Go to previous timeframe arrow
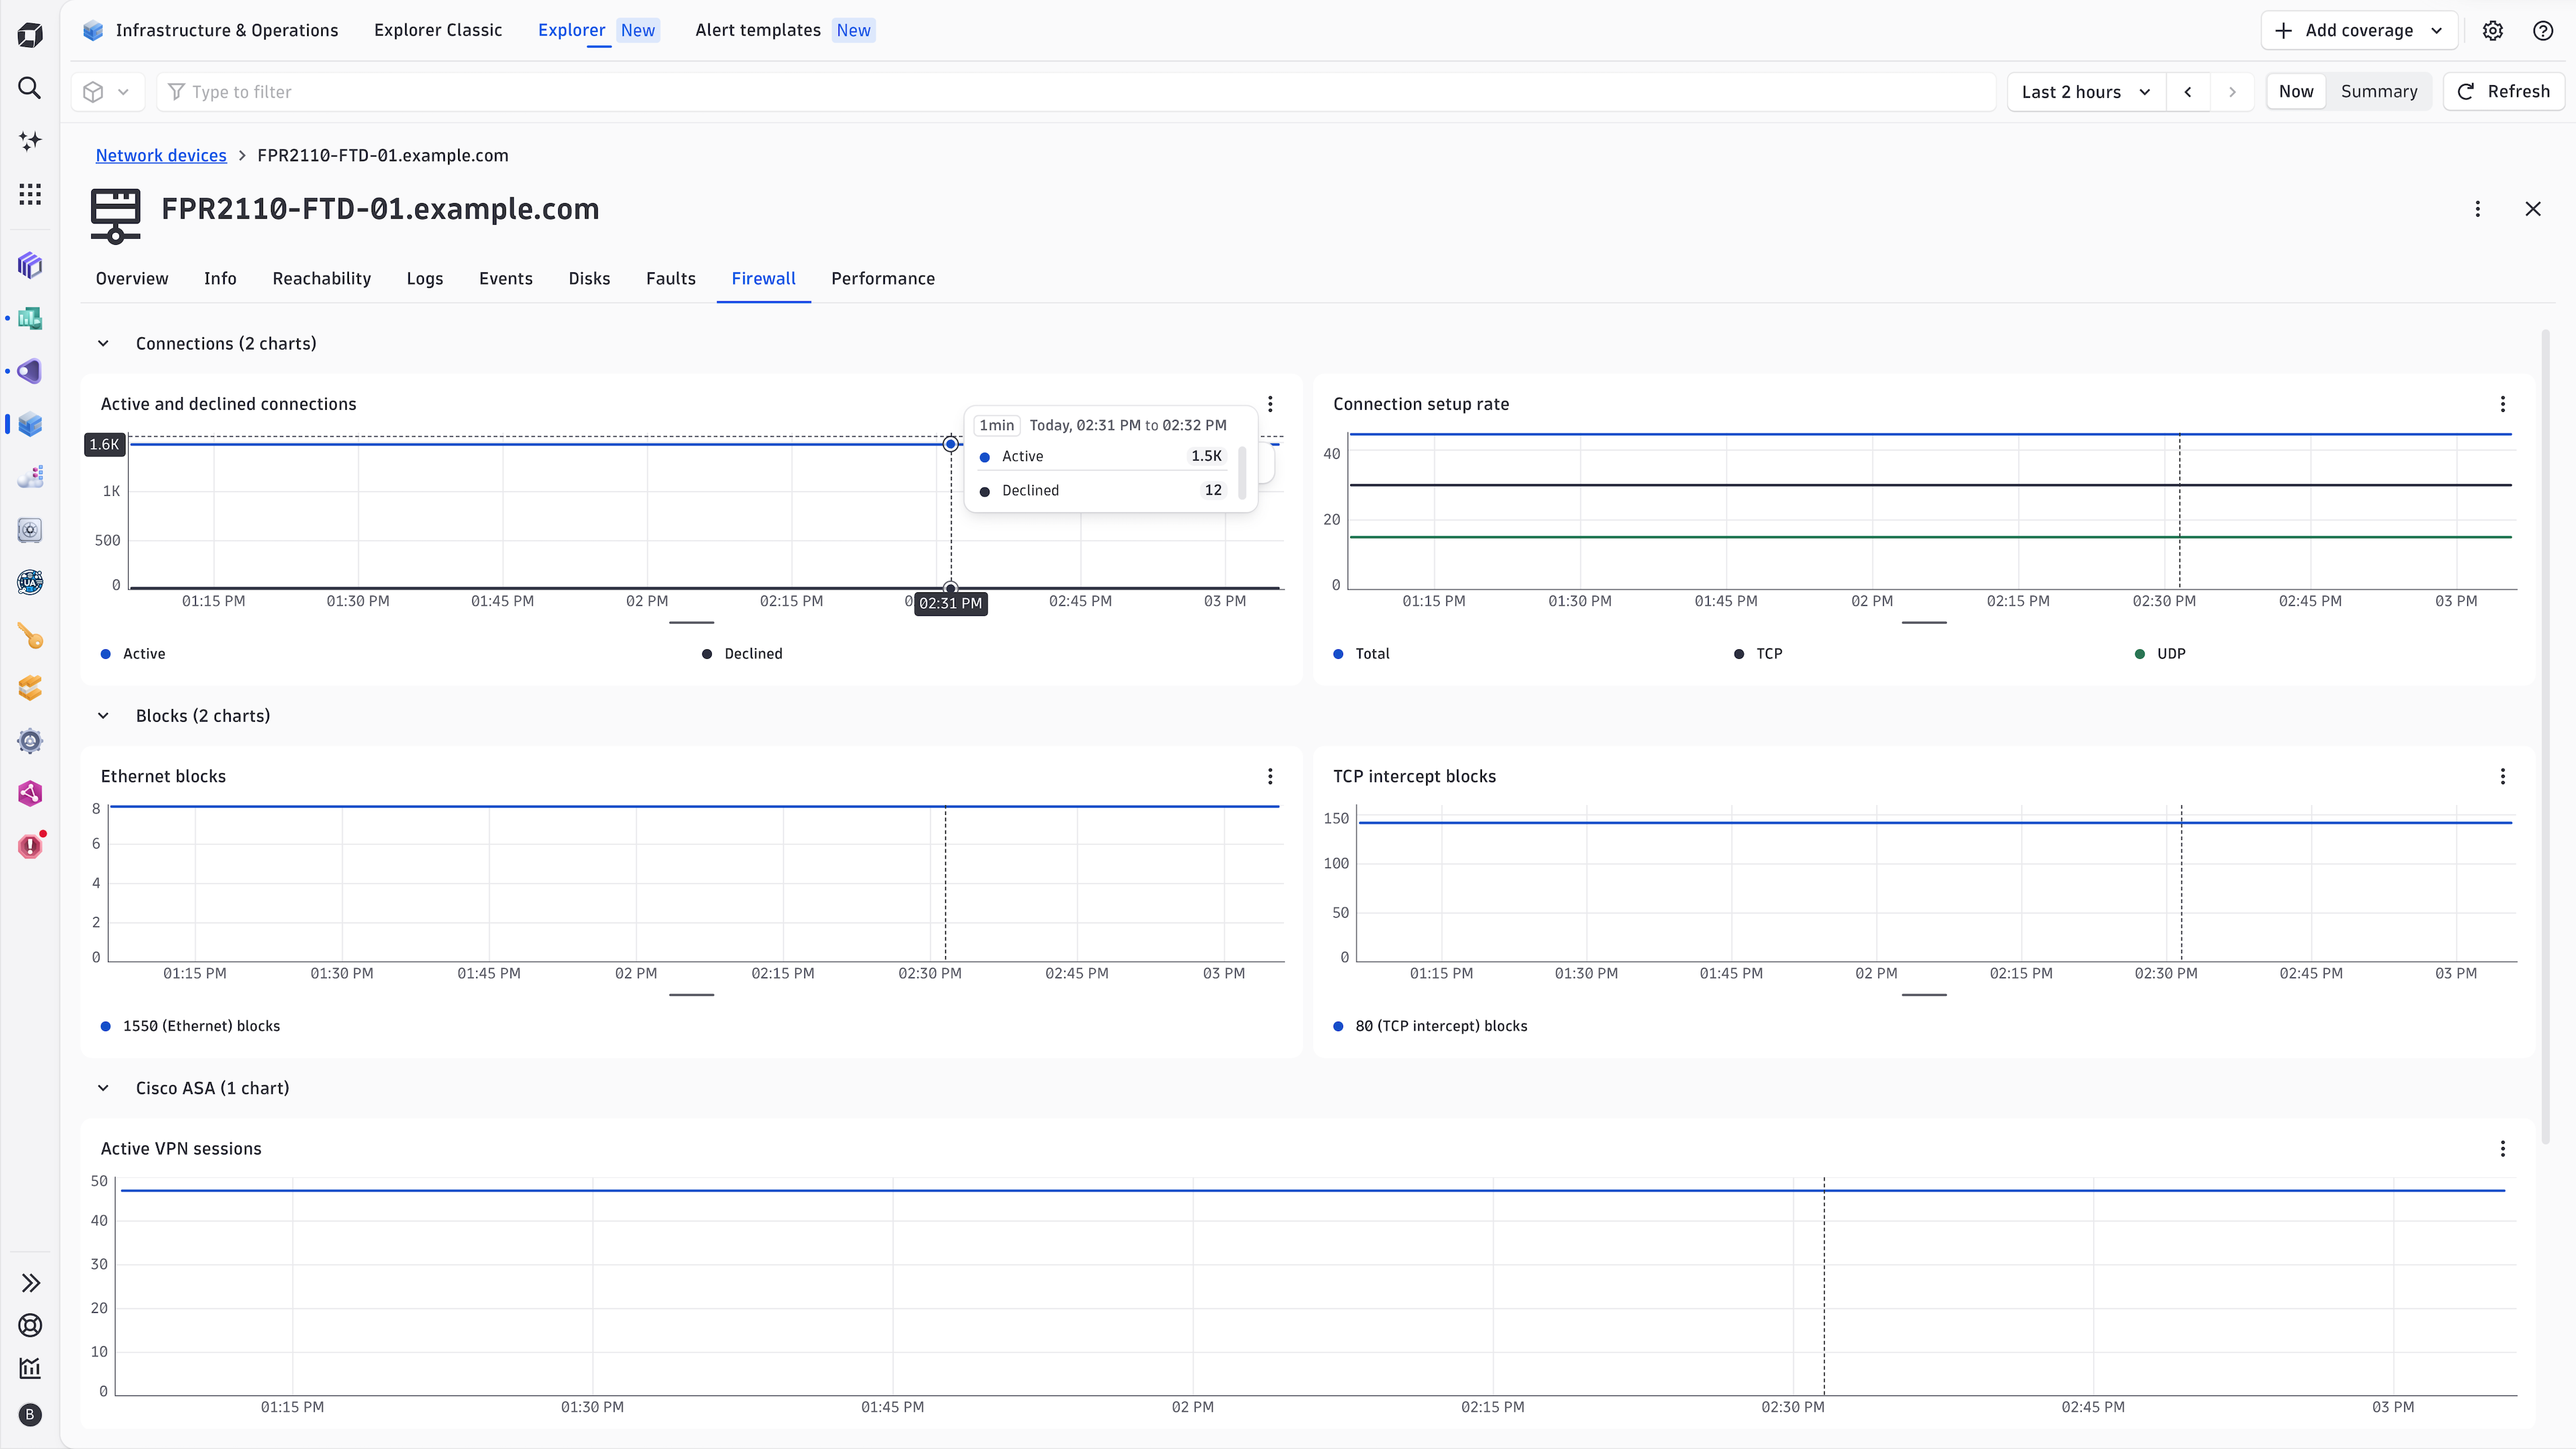Screen dimensions: 2576x1449 tap(2188, 91)
